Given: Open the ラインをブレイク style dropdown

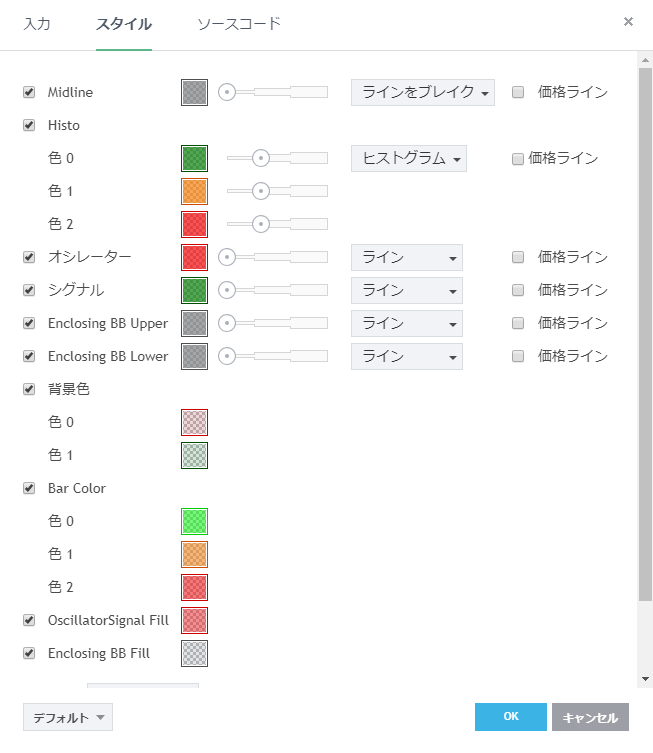Looking at the screenshot, I should (422, 92).
